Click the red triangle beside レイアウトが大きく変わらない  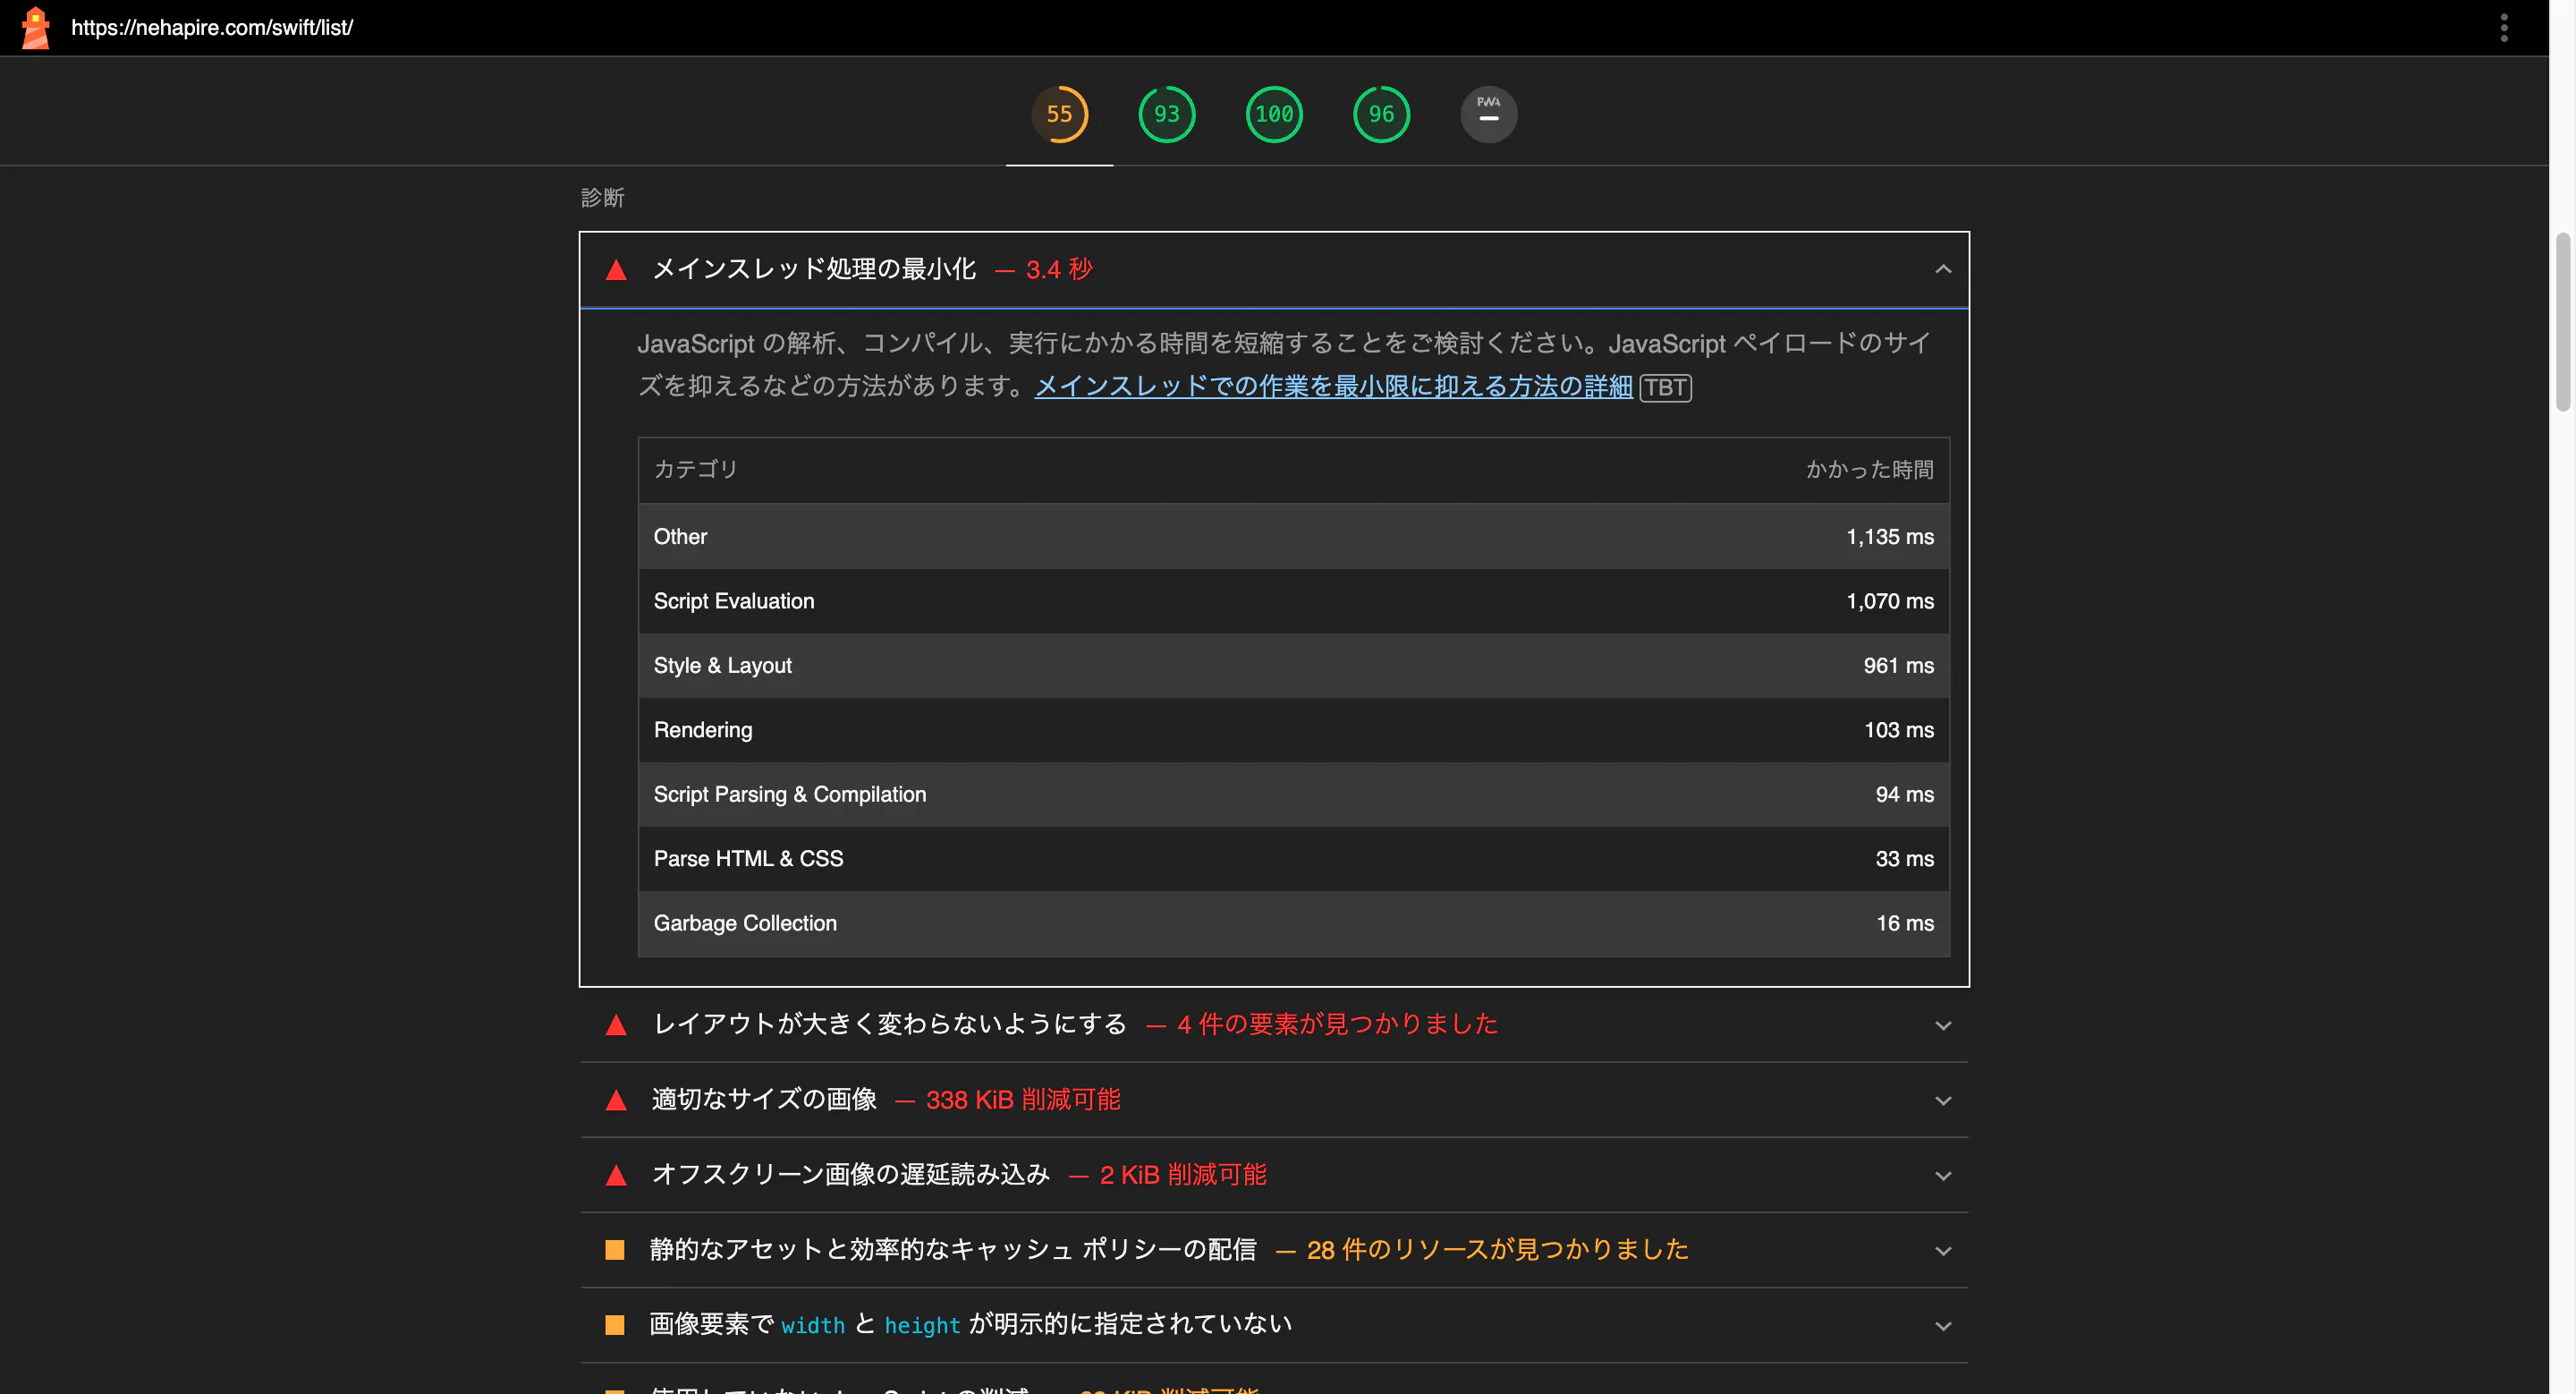click(616, 1025)
